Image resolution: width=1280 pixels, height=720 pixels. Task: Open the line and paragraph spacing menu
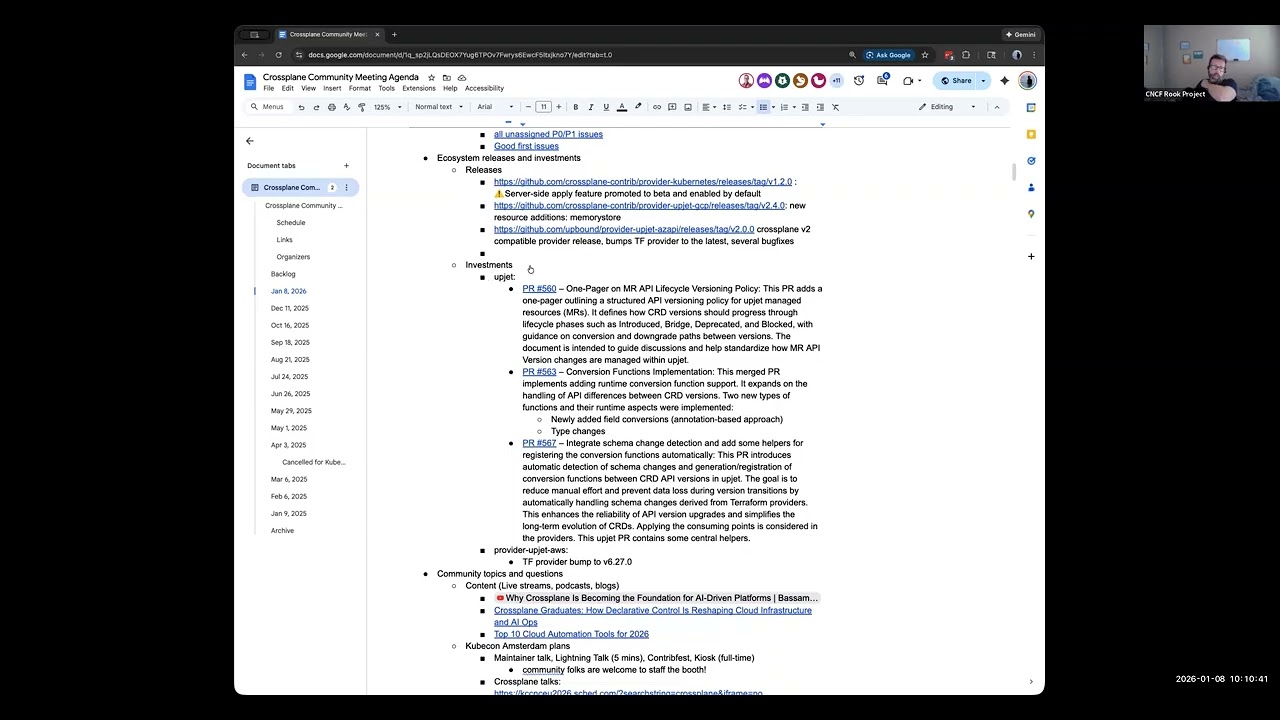[727, 107]
